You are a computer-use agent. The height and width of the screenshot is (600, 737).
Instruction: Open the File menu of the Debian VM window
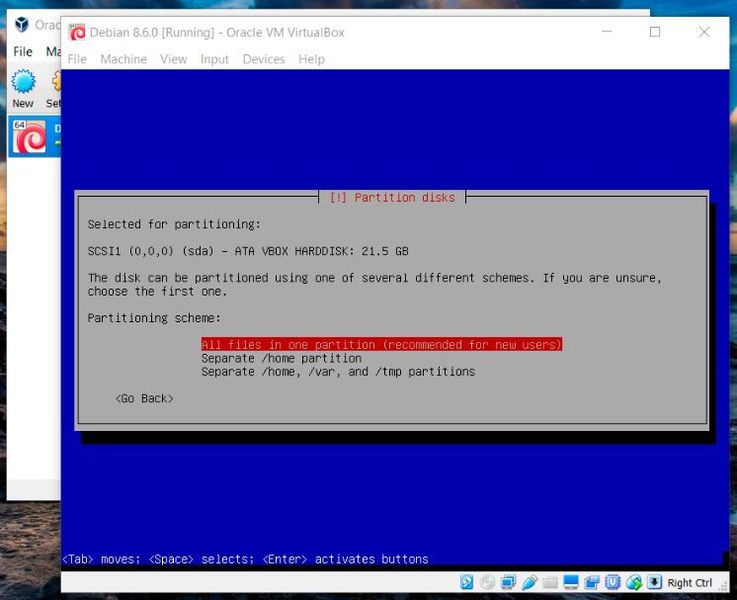77,59
